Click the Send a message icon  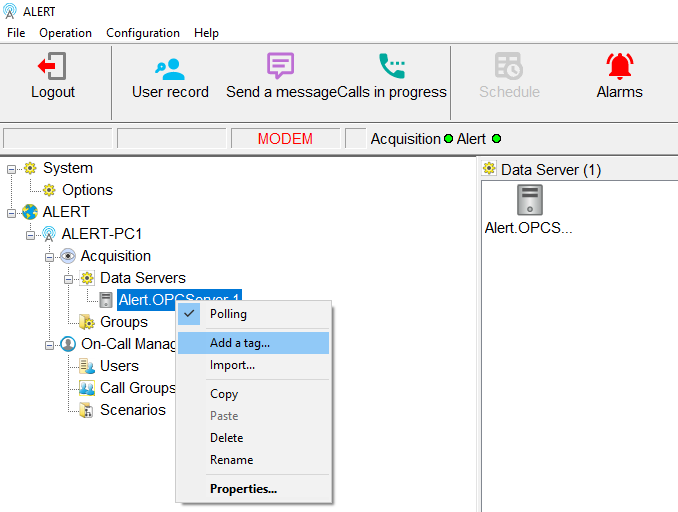coord(281,67)
